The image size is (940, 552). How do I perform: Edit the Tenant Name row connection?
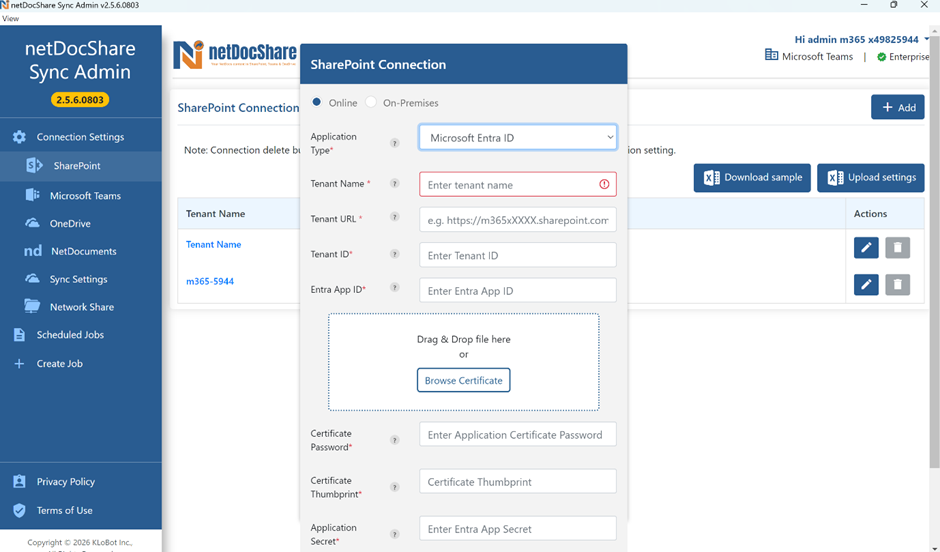coord(866,248)
